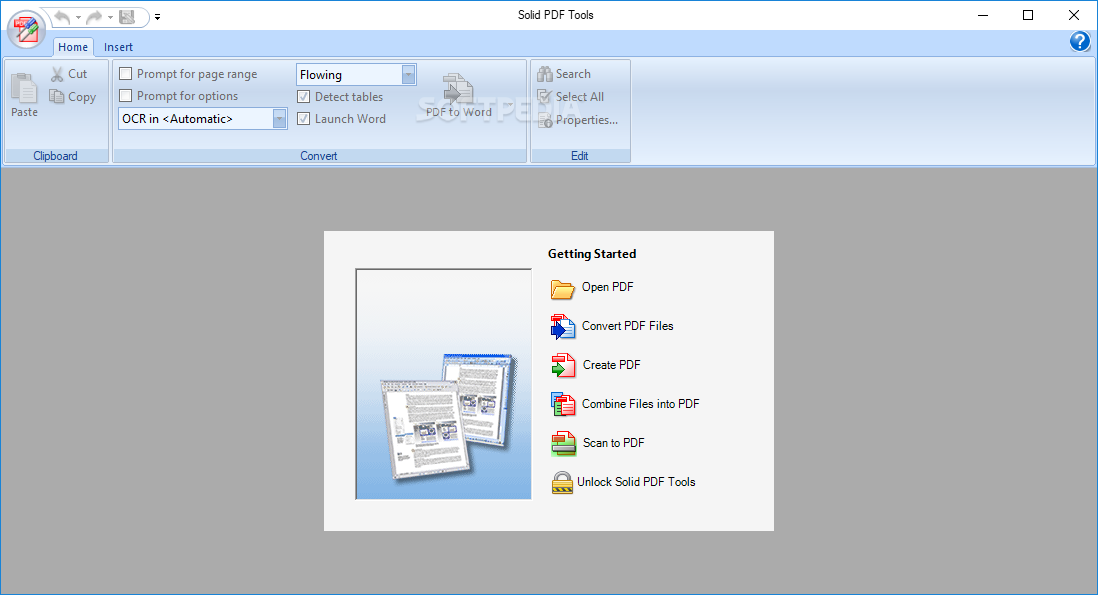
Task: Click the Open PDF link text
Action: [x=608, y=287]
